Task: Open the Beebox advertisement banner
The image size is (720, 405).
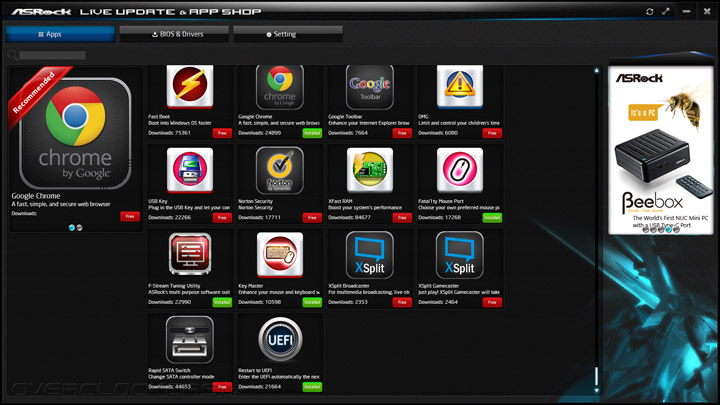Action: pos(661,150)
